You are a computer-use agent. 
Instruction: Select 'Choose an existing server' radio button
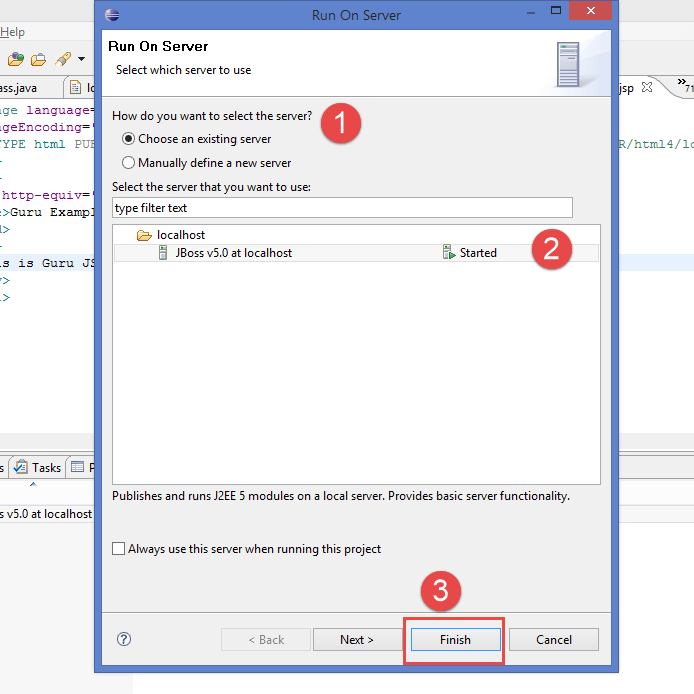coord(128,139)
